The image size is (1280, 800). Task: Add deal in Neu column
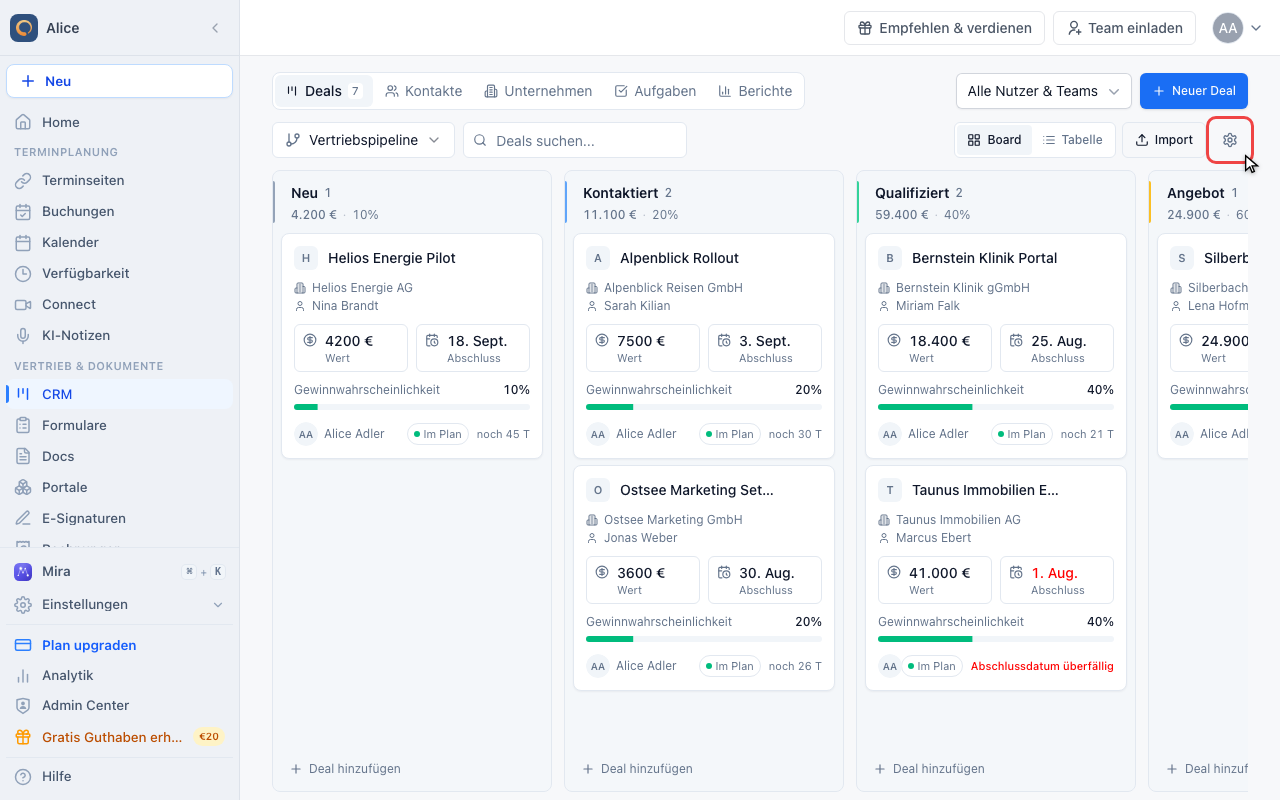pyautogui.click(x=346, y=769)
